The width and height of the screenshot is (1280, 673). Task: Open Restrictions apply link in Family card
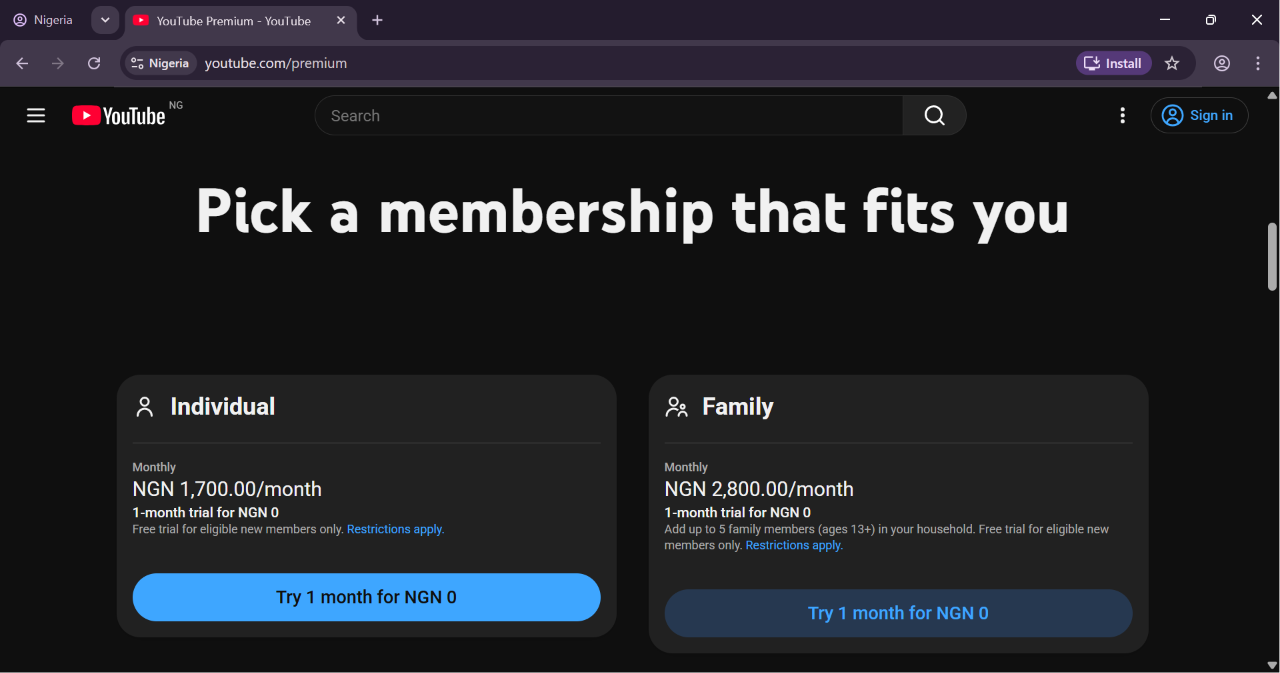tap(795, 546)
